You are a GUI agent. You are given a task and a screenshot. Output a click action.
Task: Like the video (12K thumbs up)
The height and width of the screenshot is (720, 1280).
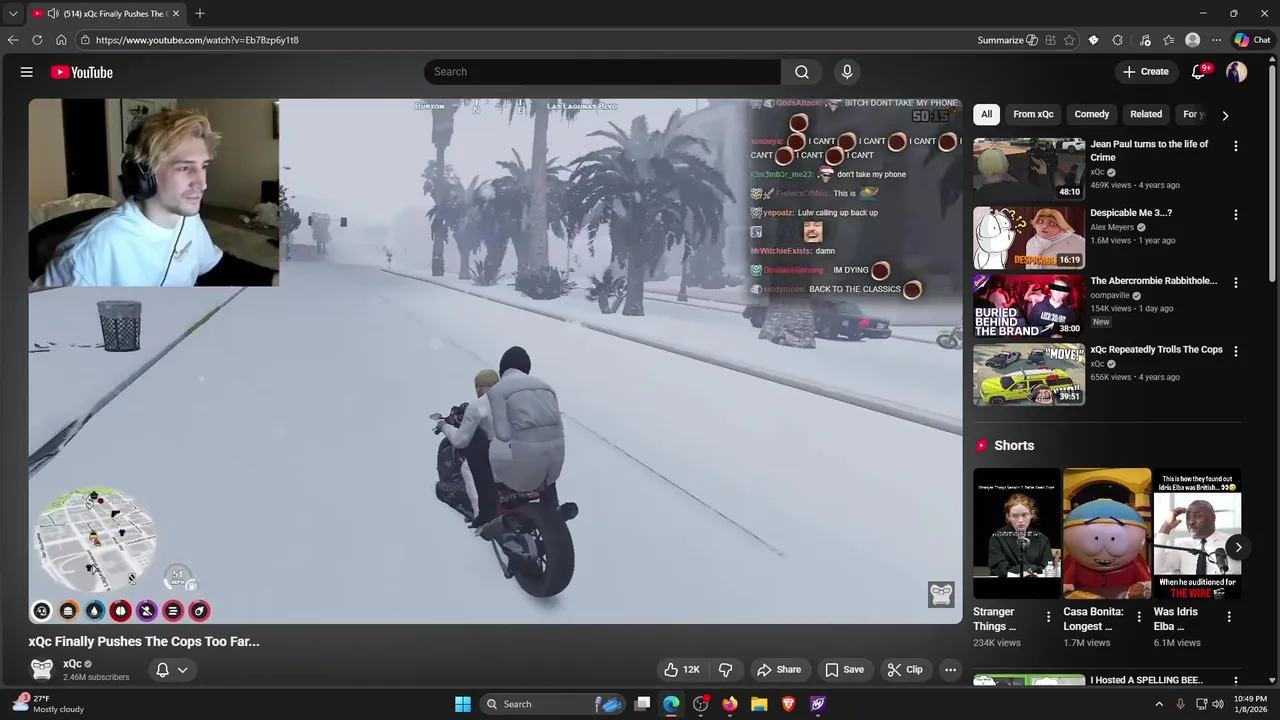682,670
